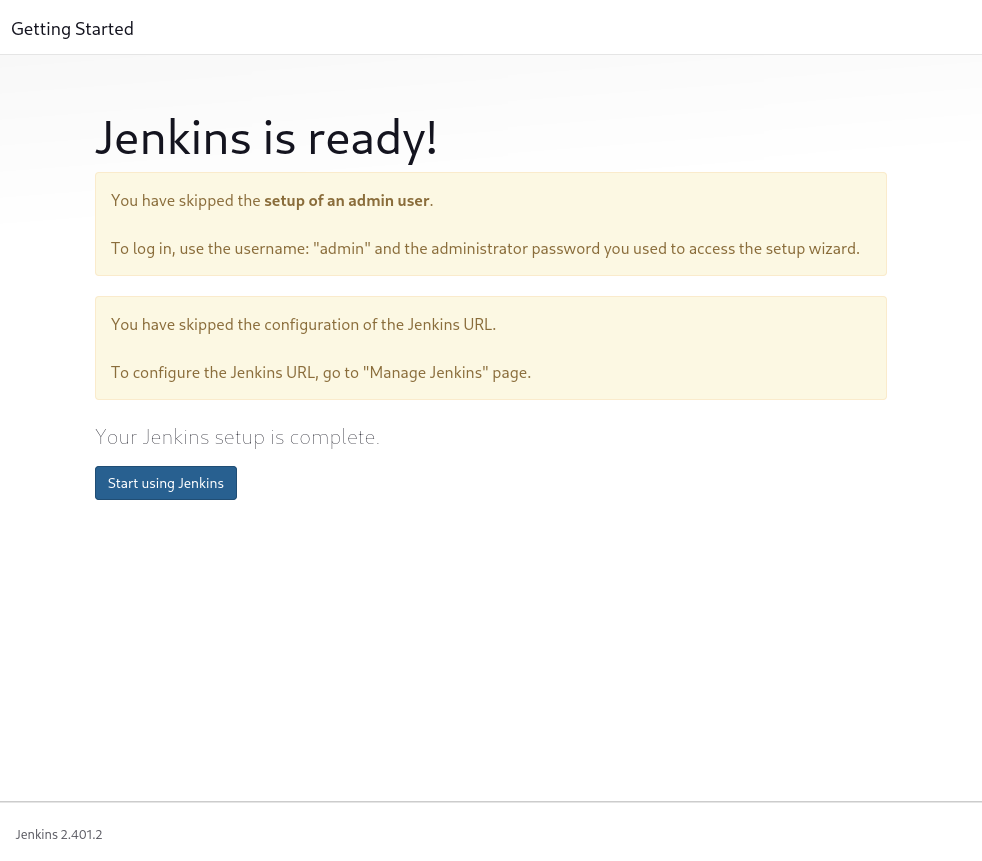The height and width of the screenshot is (861, 982).
Task: Click the bold 'setup of an admin user' text
Action: coord(347,200)
